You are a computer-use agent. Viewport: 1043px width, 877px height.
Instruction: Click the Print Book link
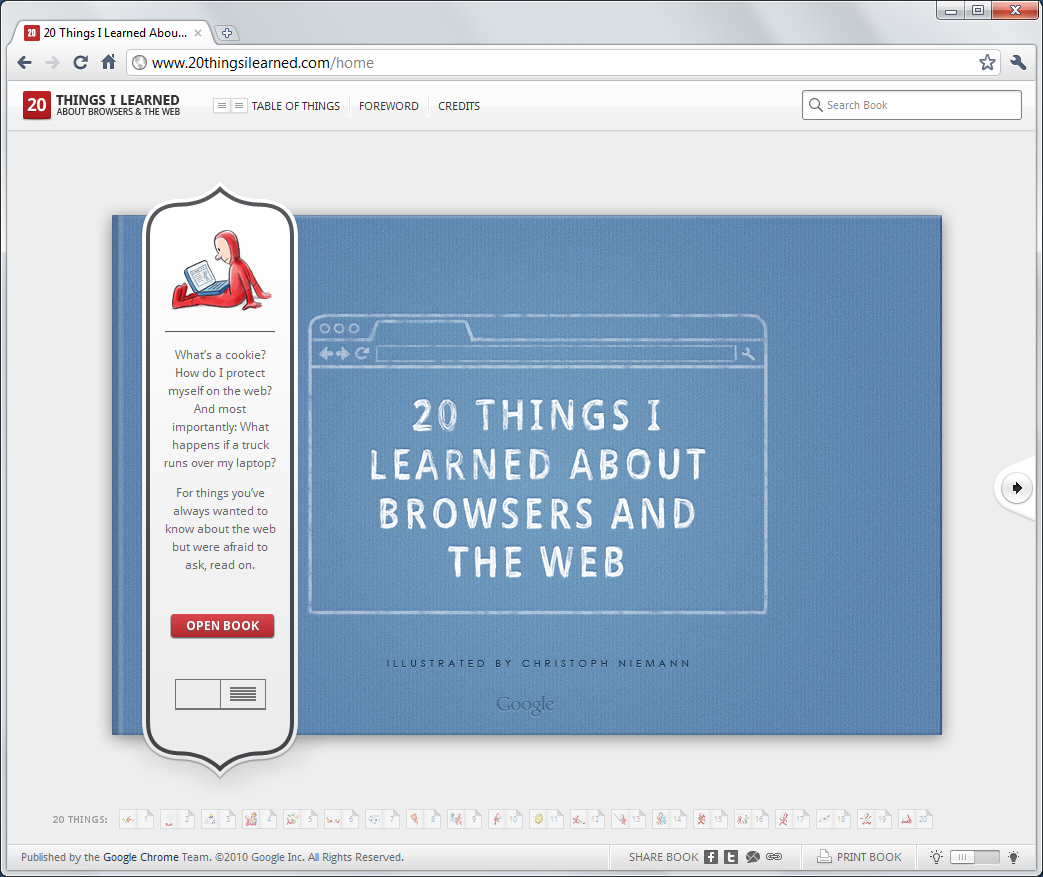pyautogui.click(x=869, y=857)
